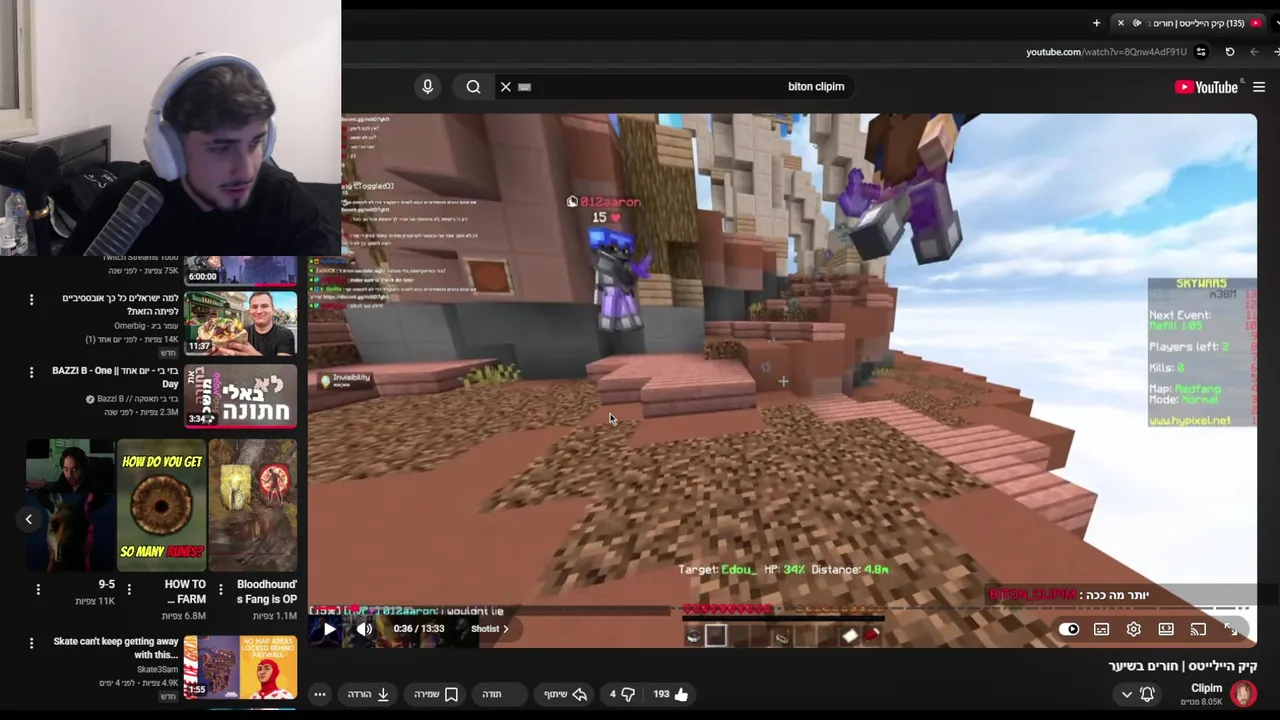Screen dimensions: 1280x720
Task: Click the YouTube search magnifier button
Action: coord(473,87)
